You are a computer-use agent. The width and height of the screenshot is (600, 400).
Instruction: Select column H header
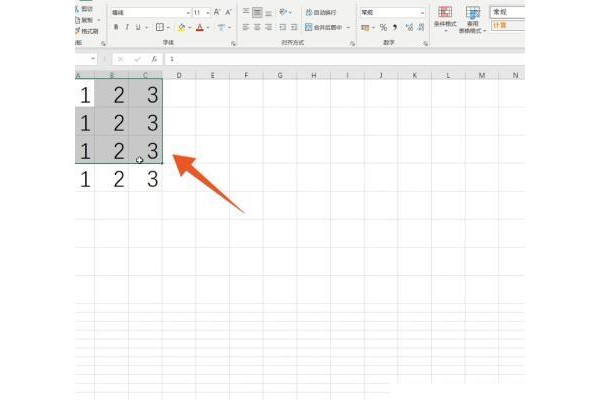[x=313, y=75]
